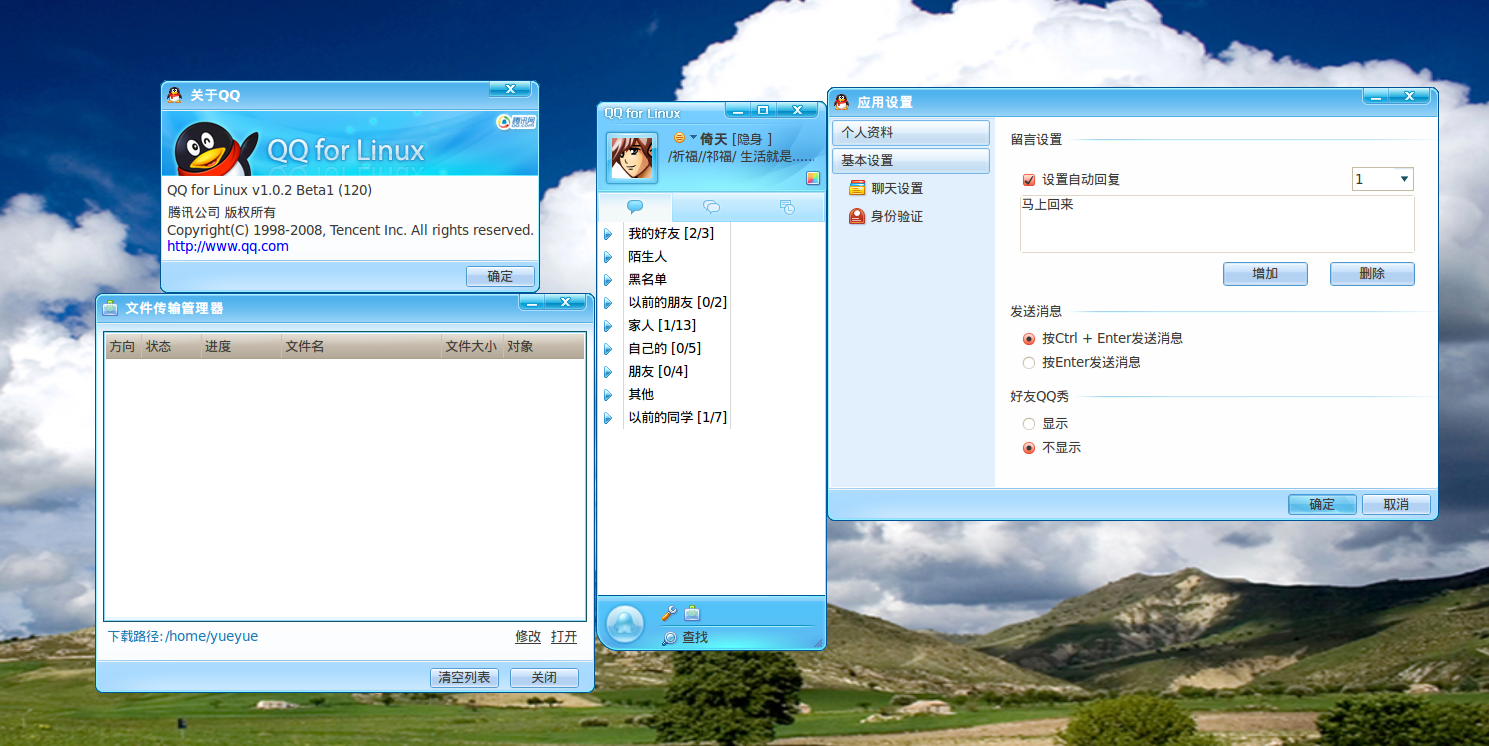Open the 个人资料 settings section
Image resolution: width=1489 pixels, height=746 pixels.
pyautogui.click(x=911, y=133)
